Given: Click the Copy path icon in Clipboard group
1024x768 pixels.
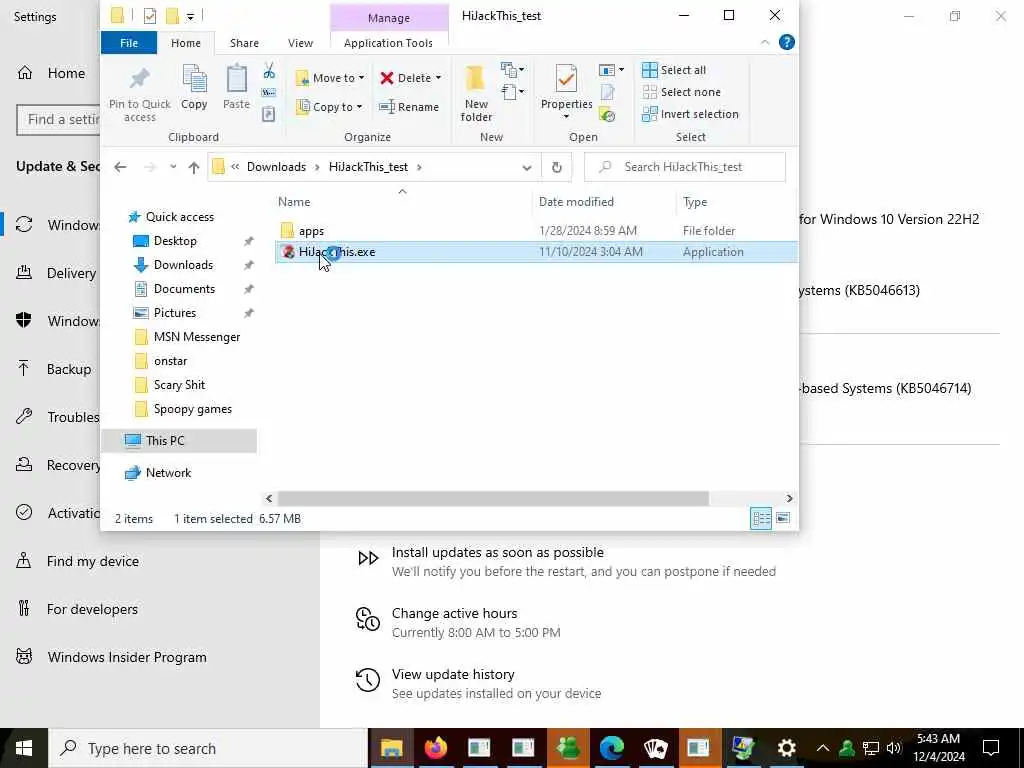Looking at the screenshot, I should tap(268, 93).
